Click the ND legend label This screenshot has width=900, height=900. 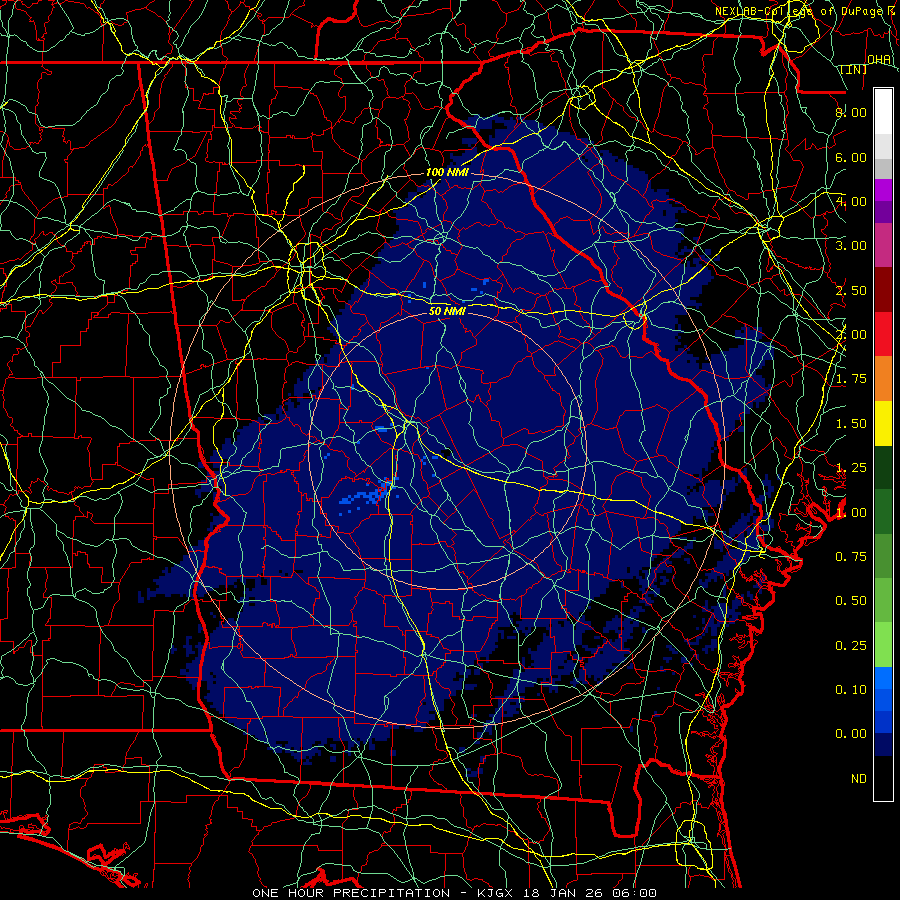pos(859,779)
